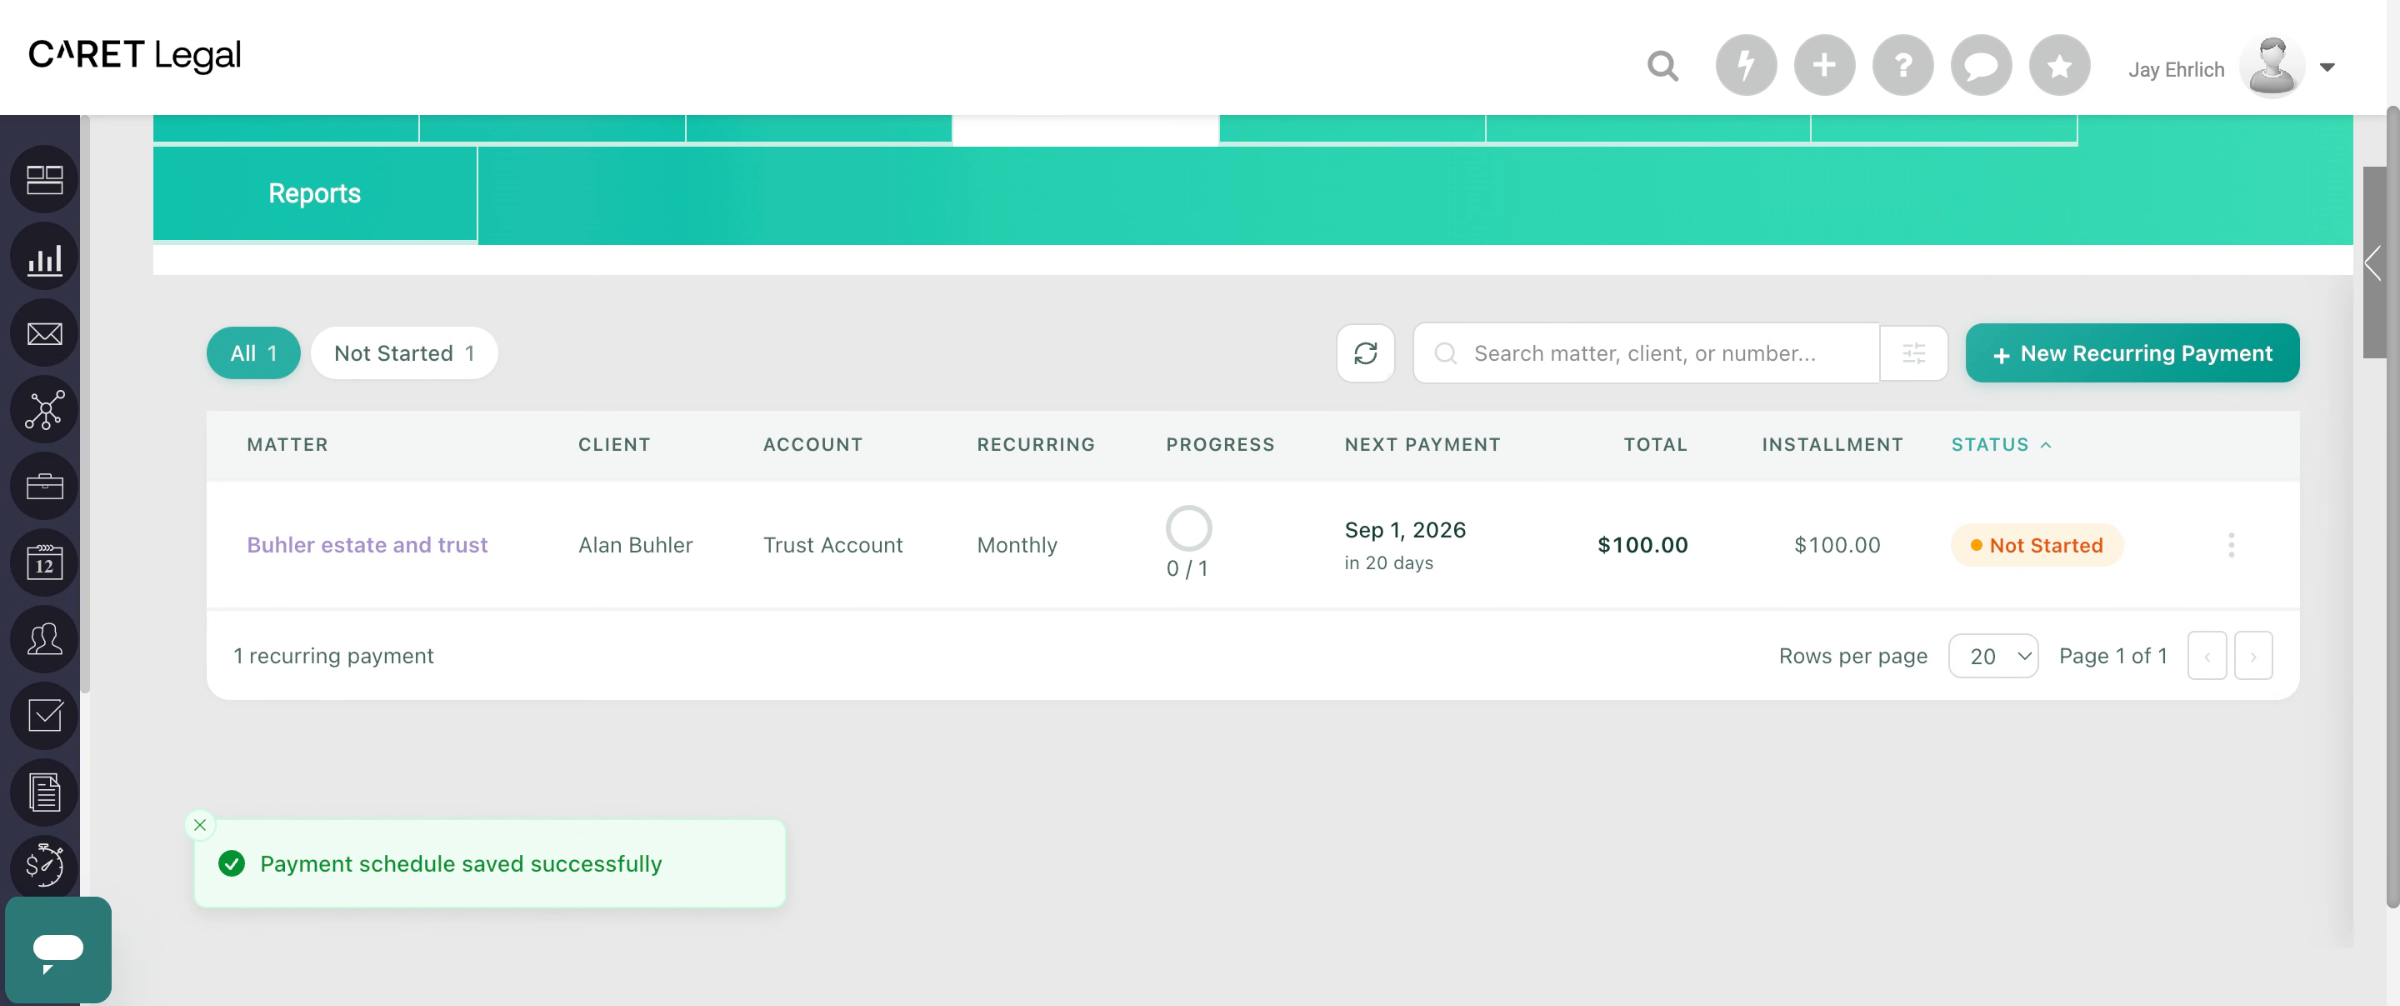Open the speech bubble messages icon

1981,66
